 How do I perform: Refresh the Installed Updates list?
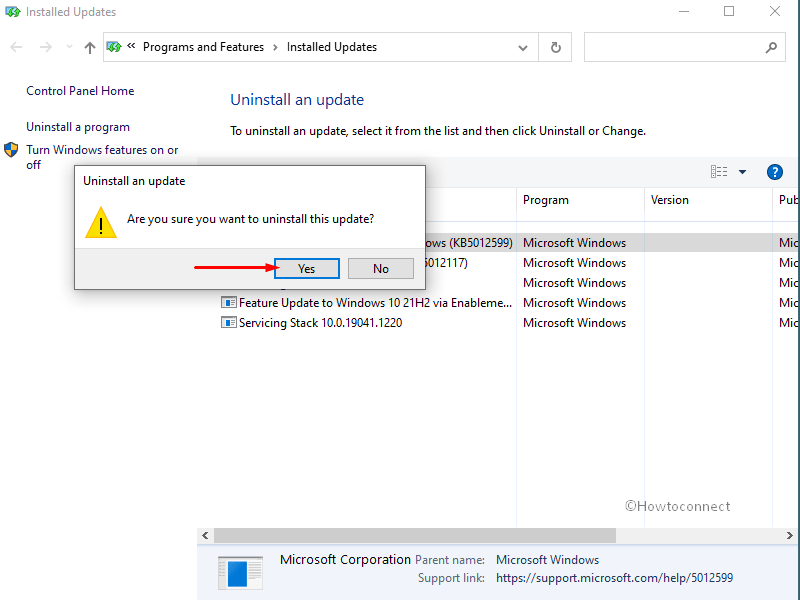tap(556, 47)
